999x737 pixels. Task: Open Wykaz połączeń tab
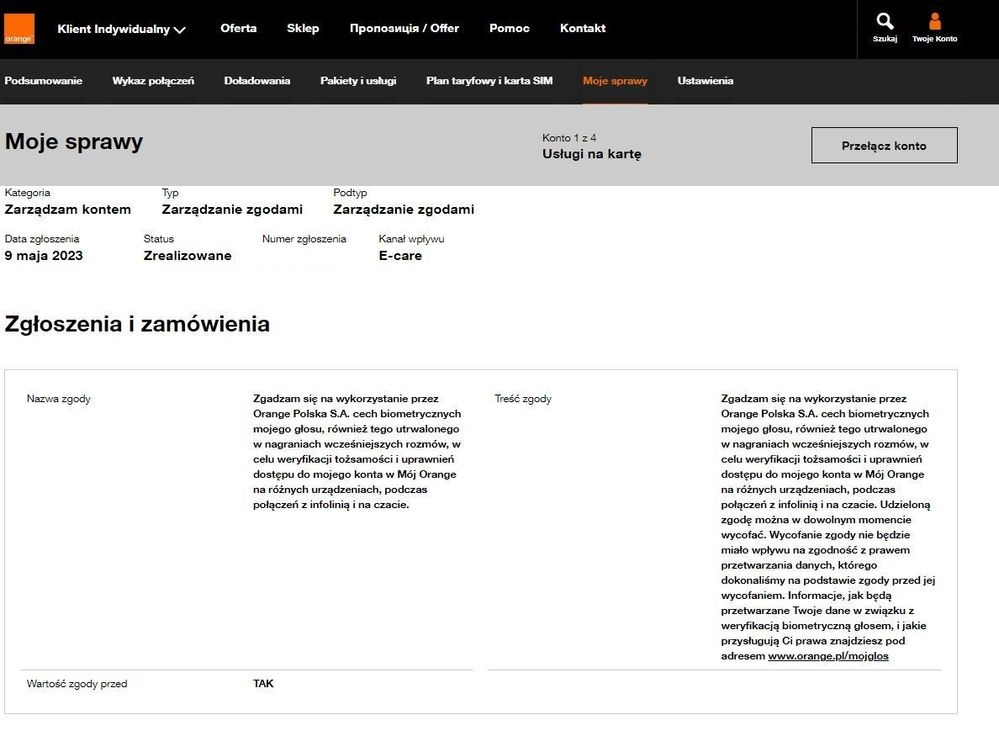point(153,81)
